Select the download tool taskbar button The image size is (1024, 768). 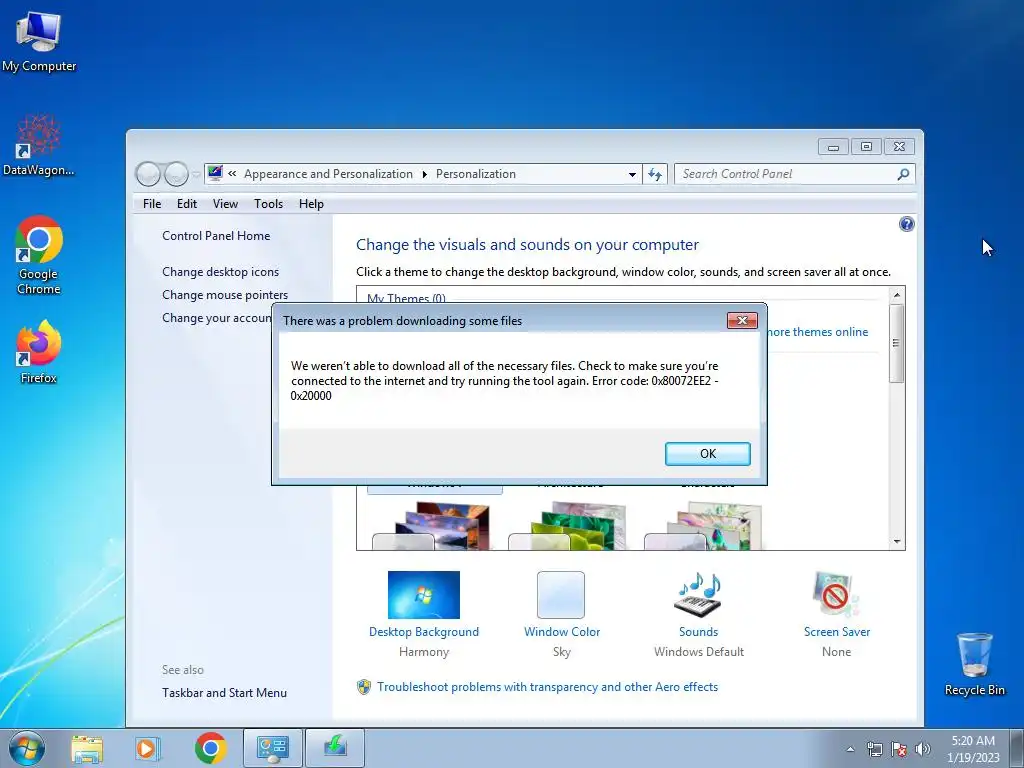(335, 748)
